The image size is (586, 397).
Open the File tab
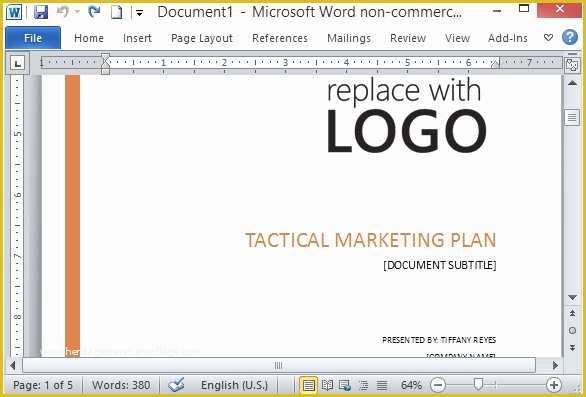tap(33, 38)
